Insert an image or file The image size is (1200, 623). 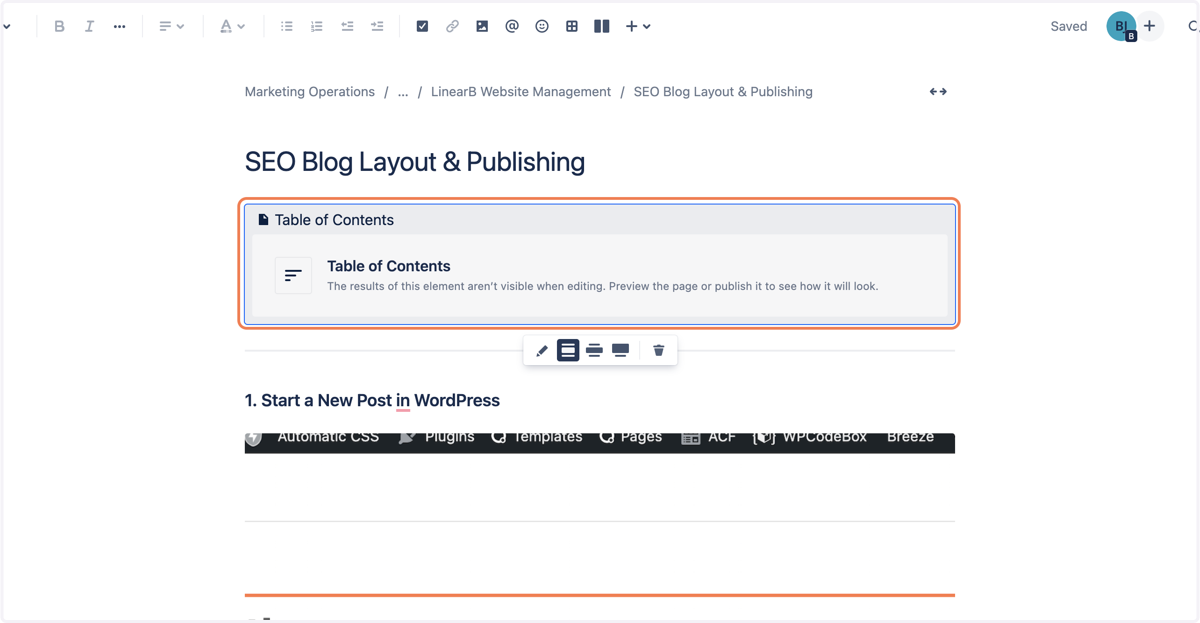click(x=482, y=26)
